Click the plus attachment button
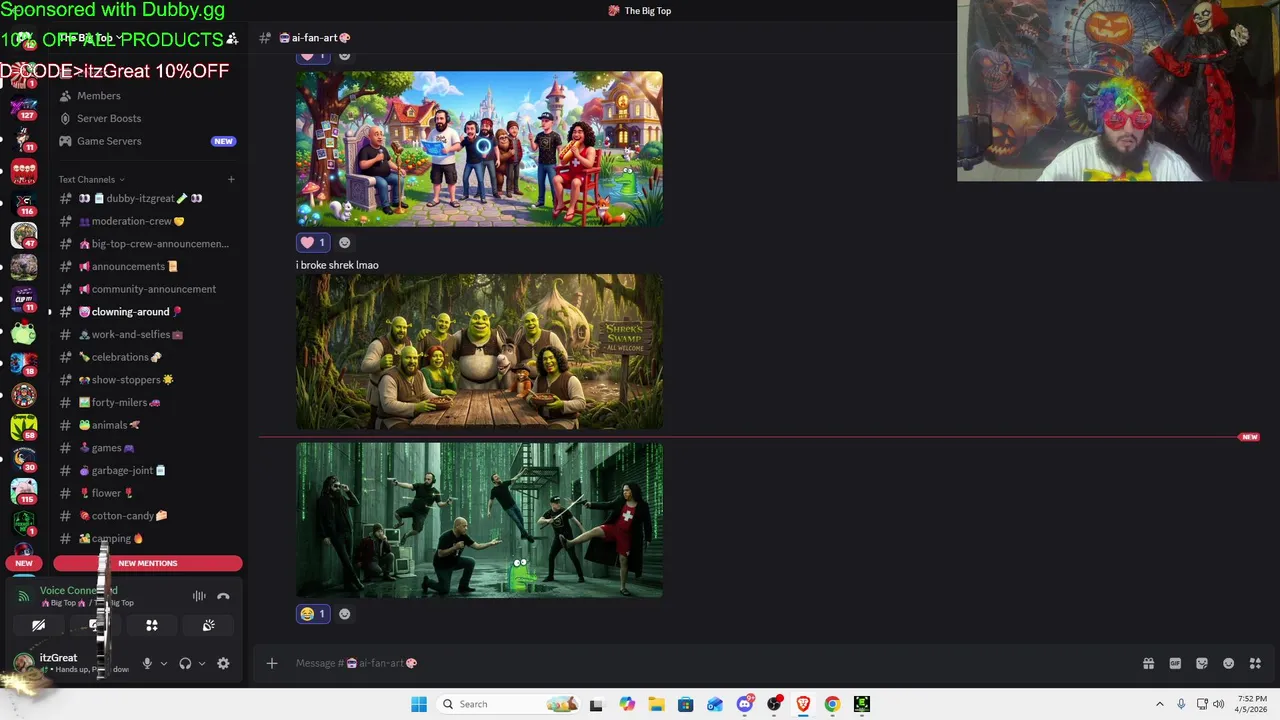 tap(271, 663)
